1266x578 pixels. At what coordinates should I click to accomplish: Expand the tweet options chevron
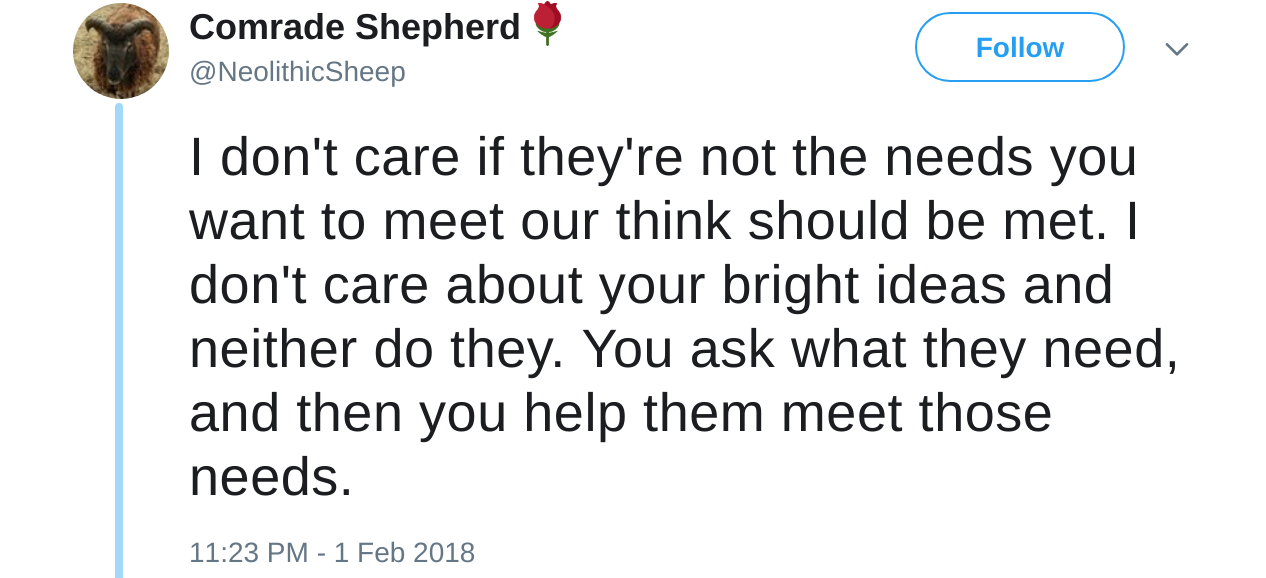coord(1176,48)
